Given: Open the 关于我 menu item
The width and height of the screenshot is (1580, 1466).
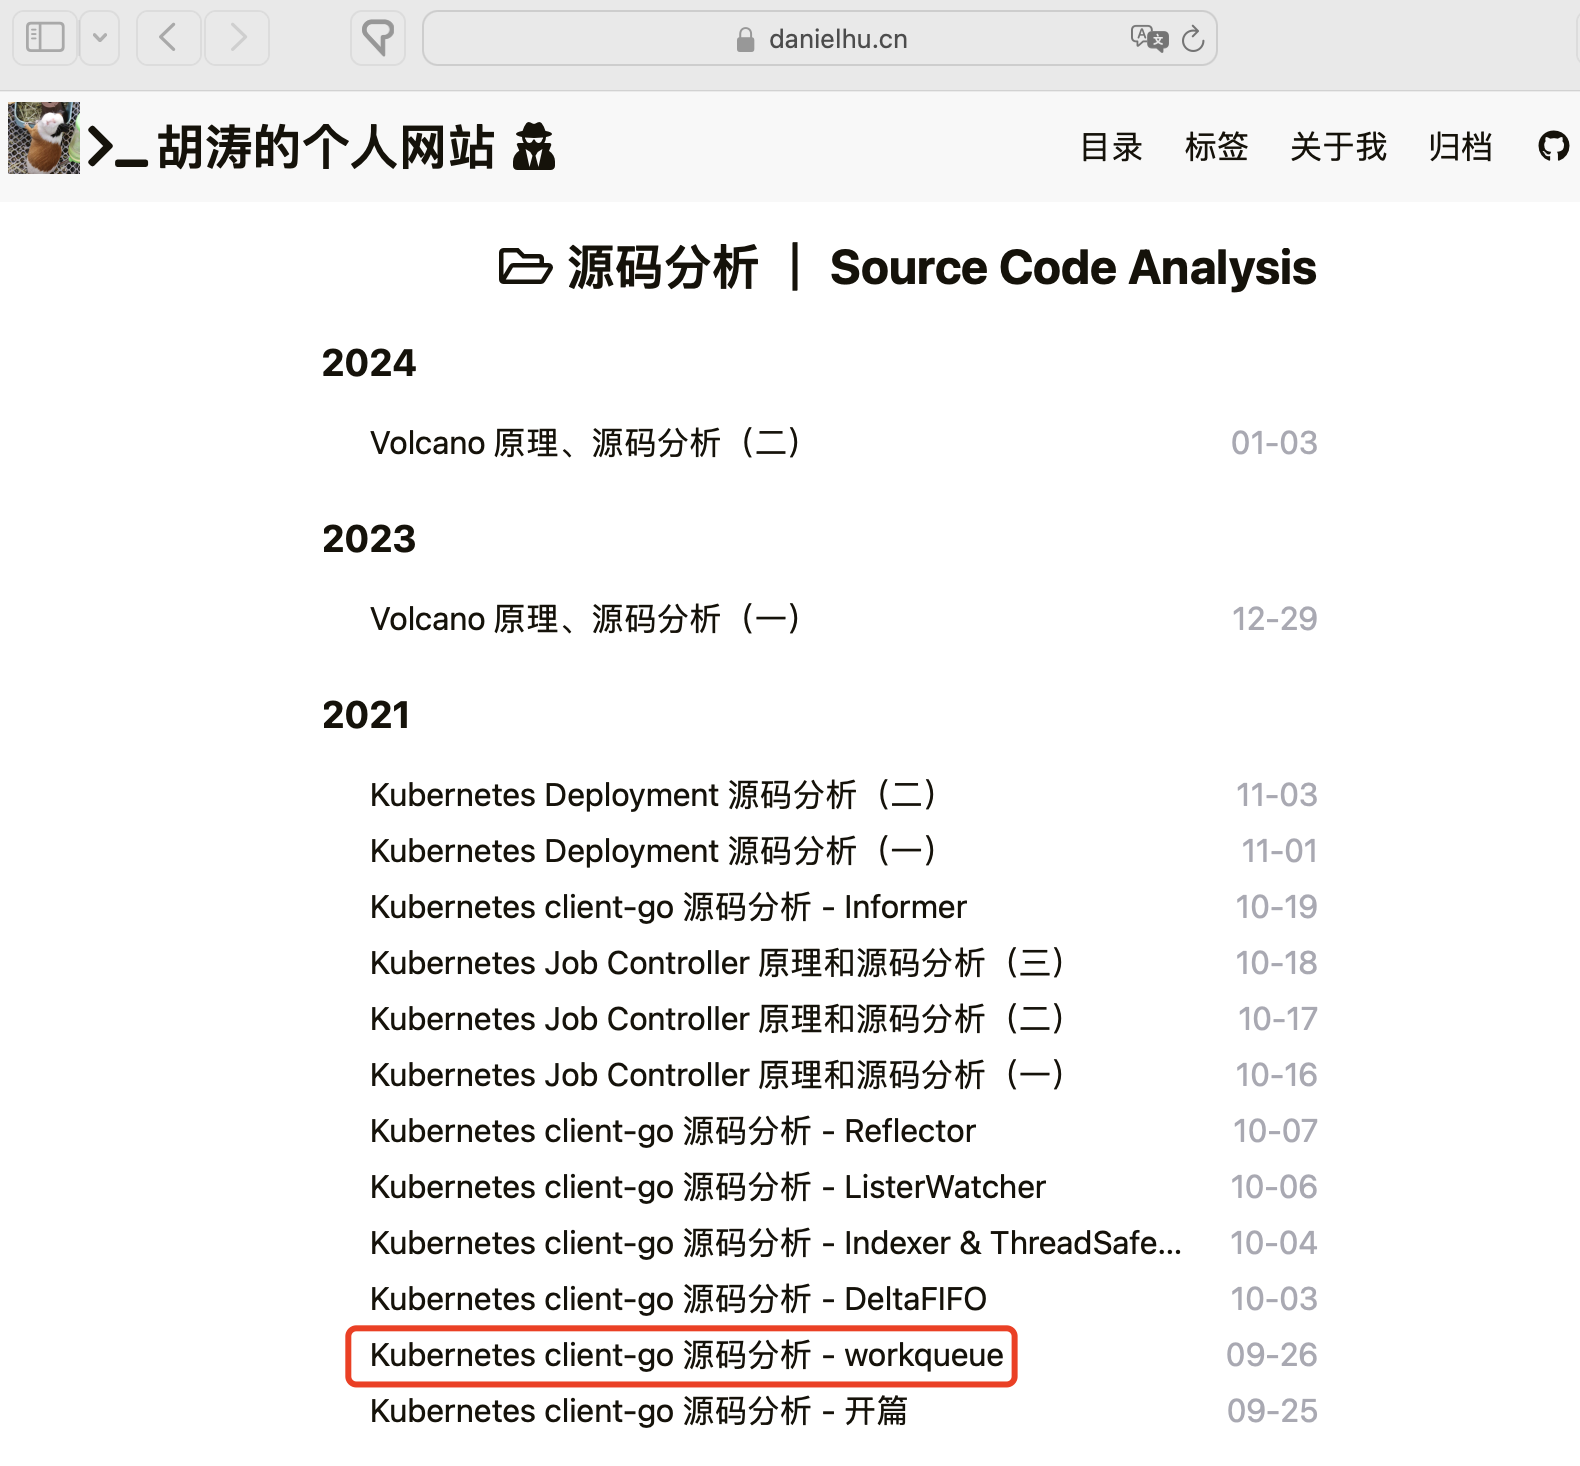Looking at the screenshot, I should coord(1338,147).
